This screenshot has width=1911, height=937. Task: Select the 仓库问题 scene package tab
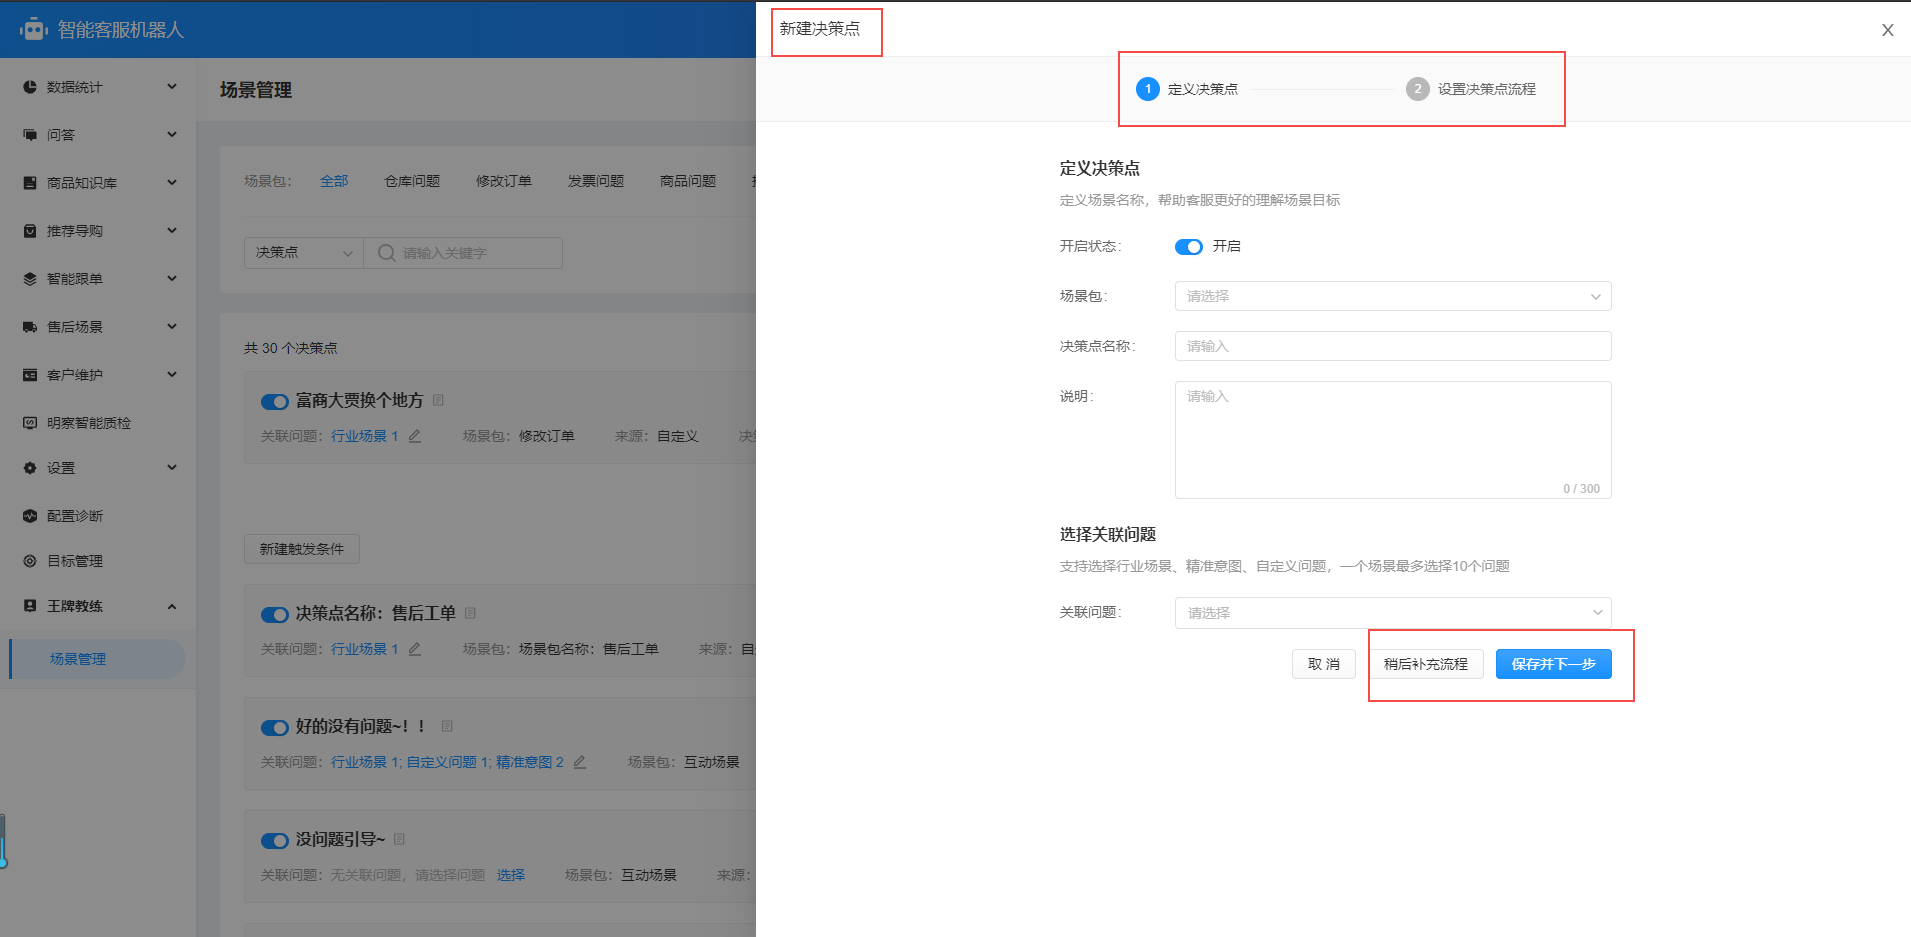coord(412,181)
